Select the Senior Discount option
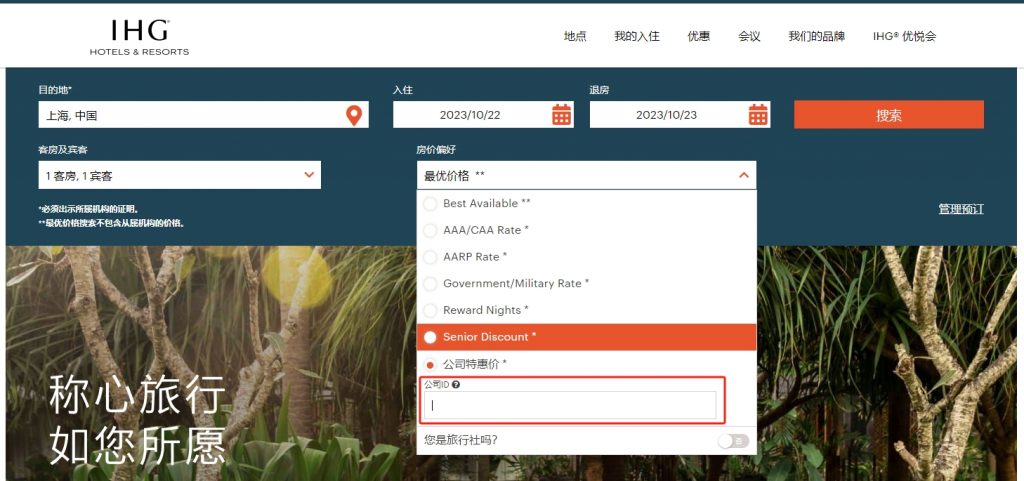The image size is (1024, 481). [586, 337]
